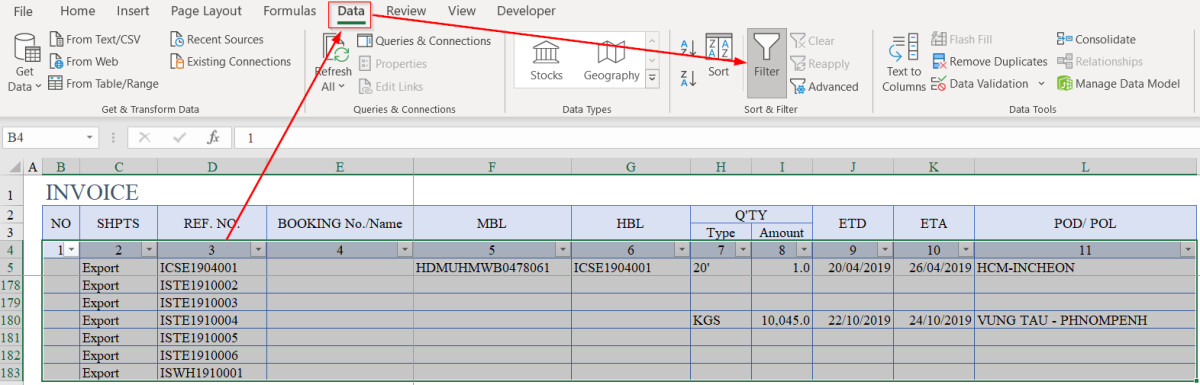Switch to the Review tab
This screenshot has height=385, width=1200.
click(406, 11)
